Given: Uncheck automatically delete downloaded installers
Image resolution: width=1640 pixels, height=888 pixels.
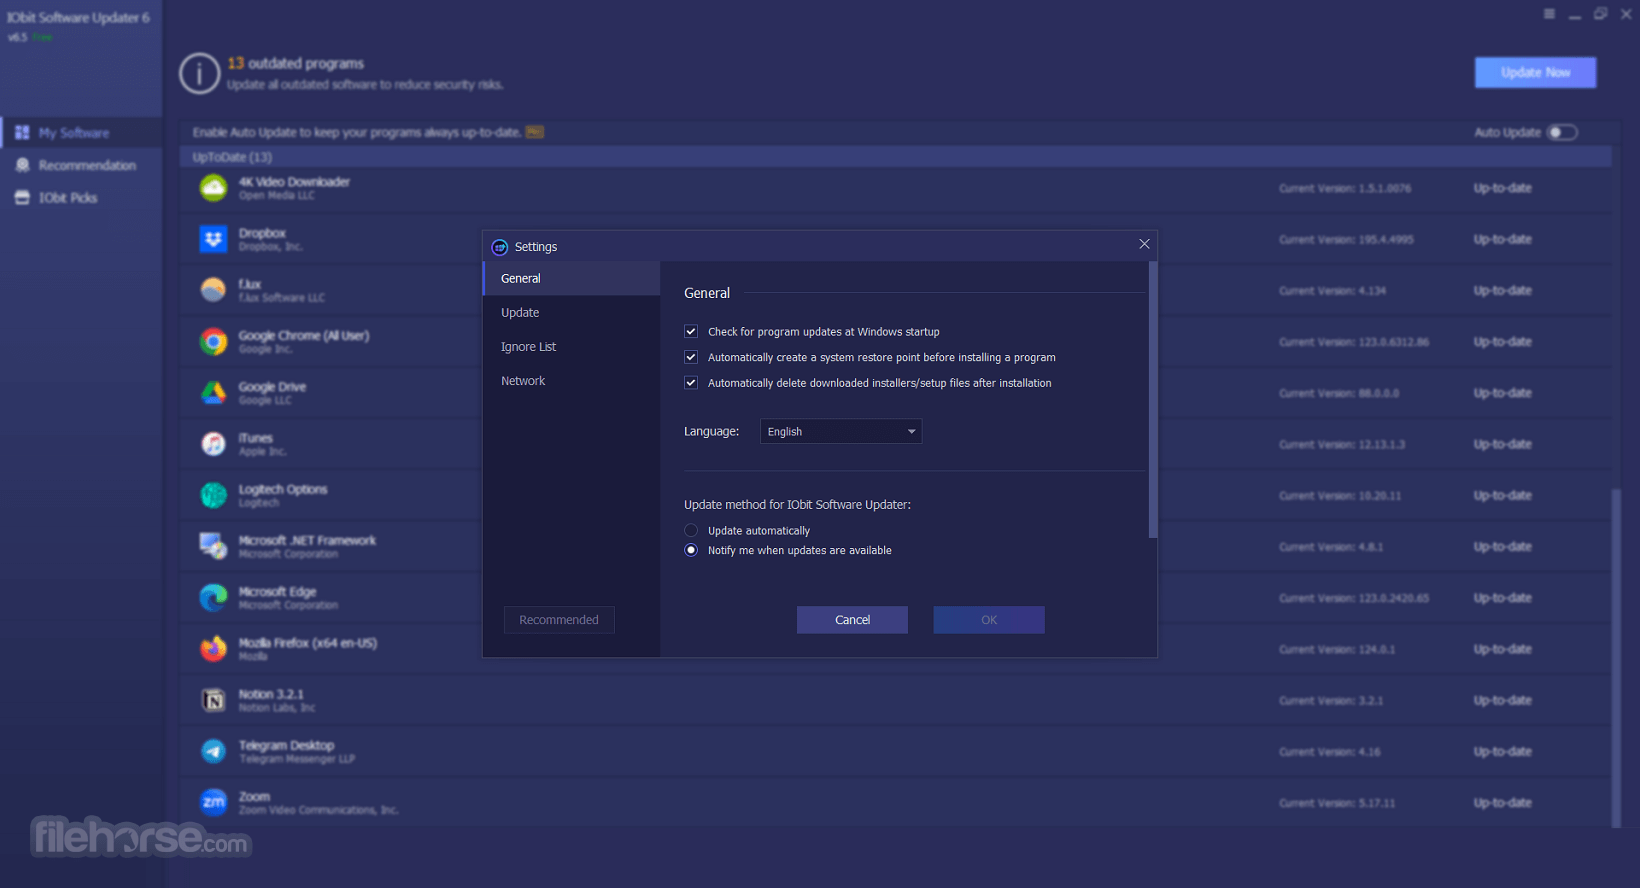Looking at the screenshot, I should (x=691, y=383).
